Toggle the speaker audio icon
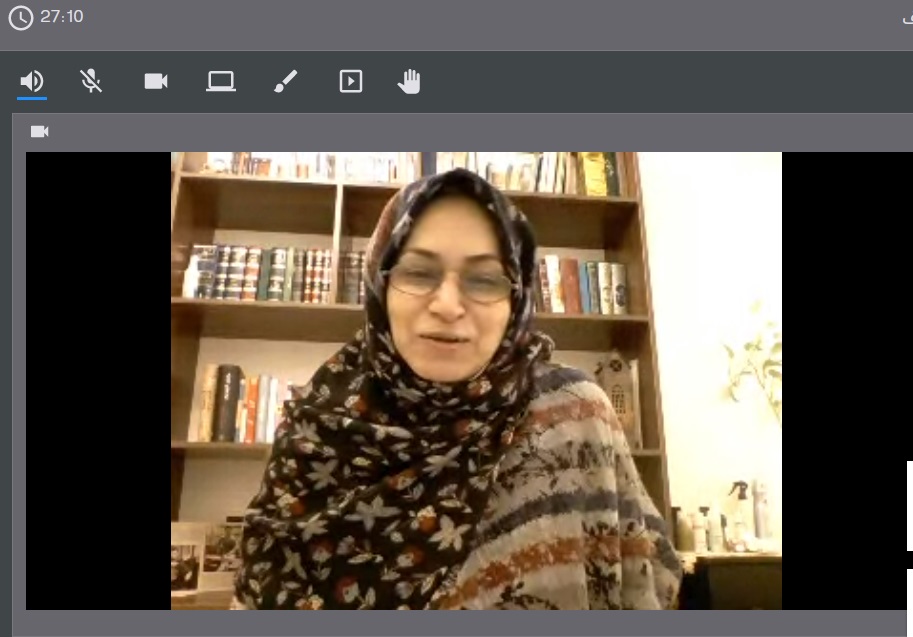913x637 pixels. (x=32, y=81)
